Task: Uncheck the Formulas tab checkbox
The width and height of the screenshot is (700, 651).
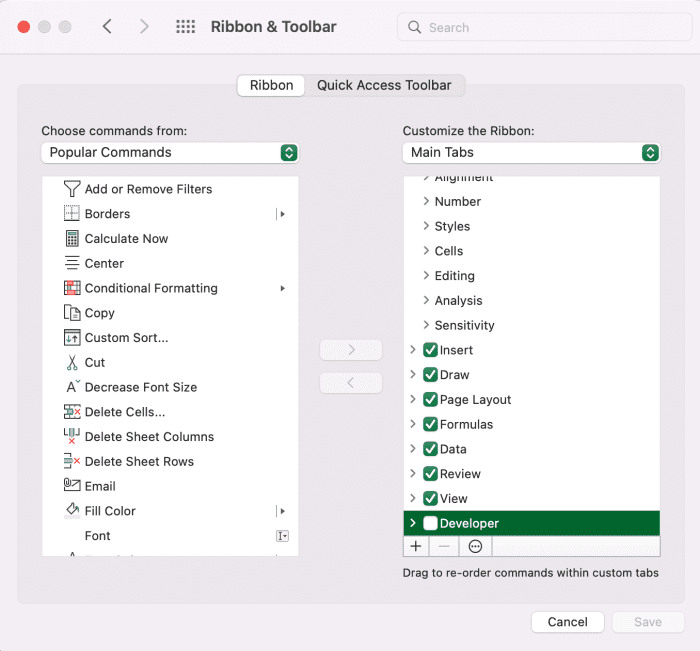Action: click(x=430, y=424)
